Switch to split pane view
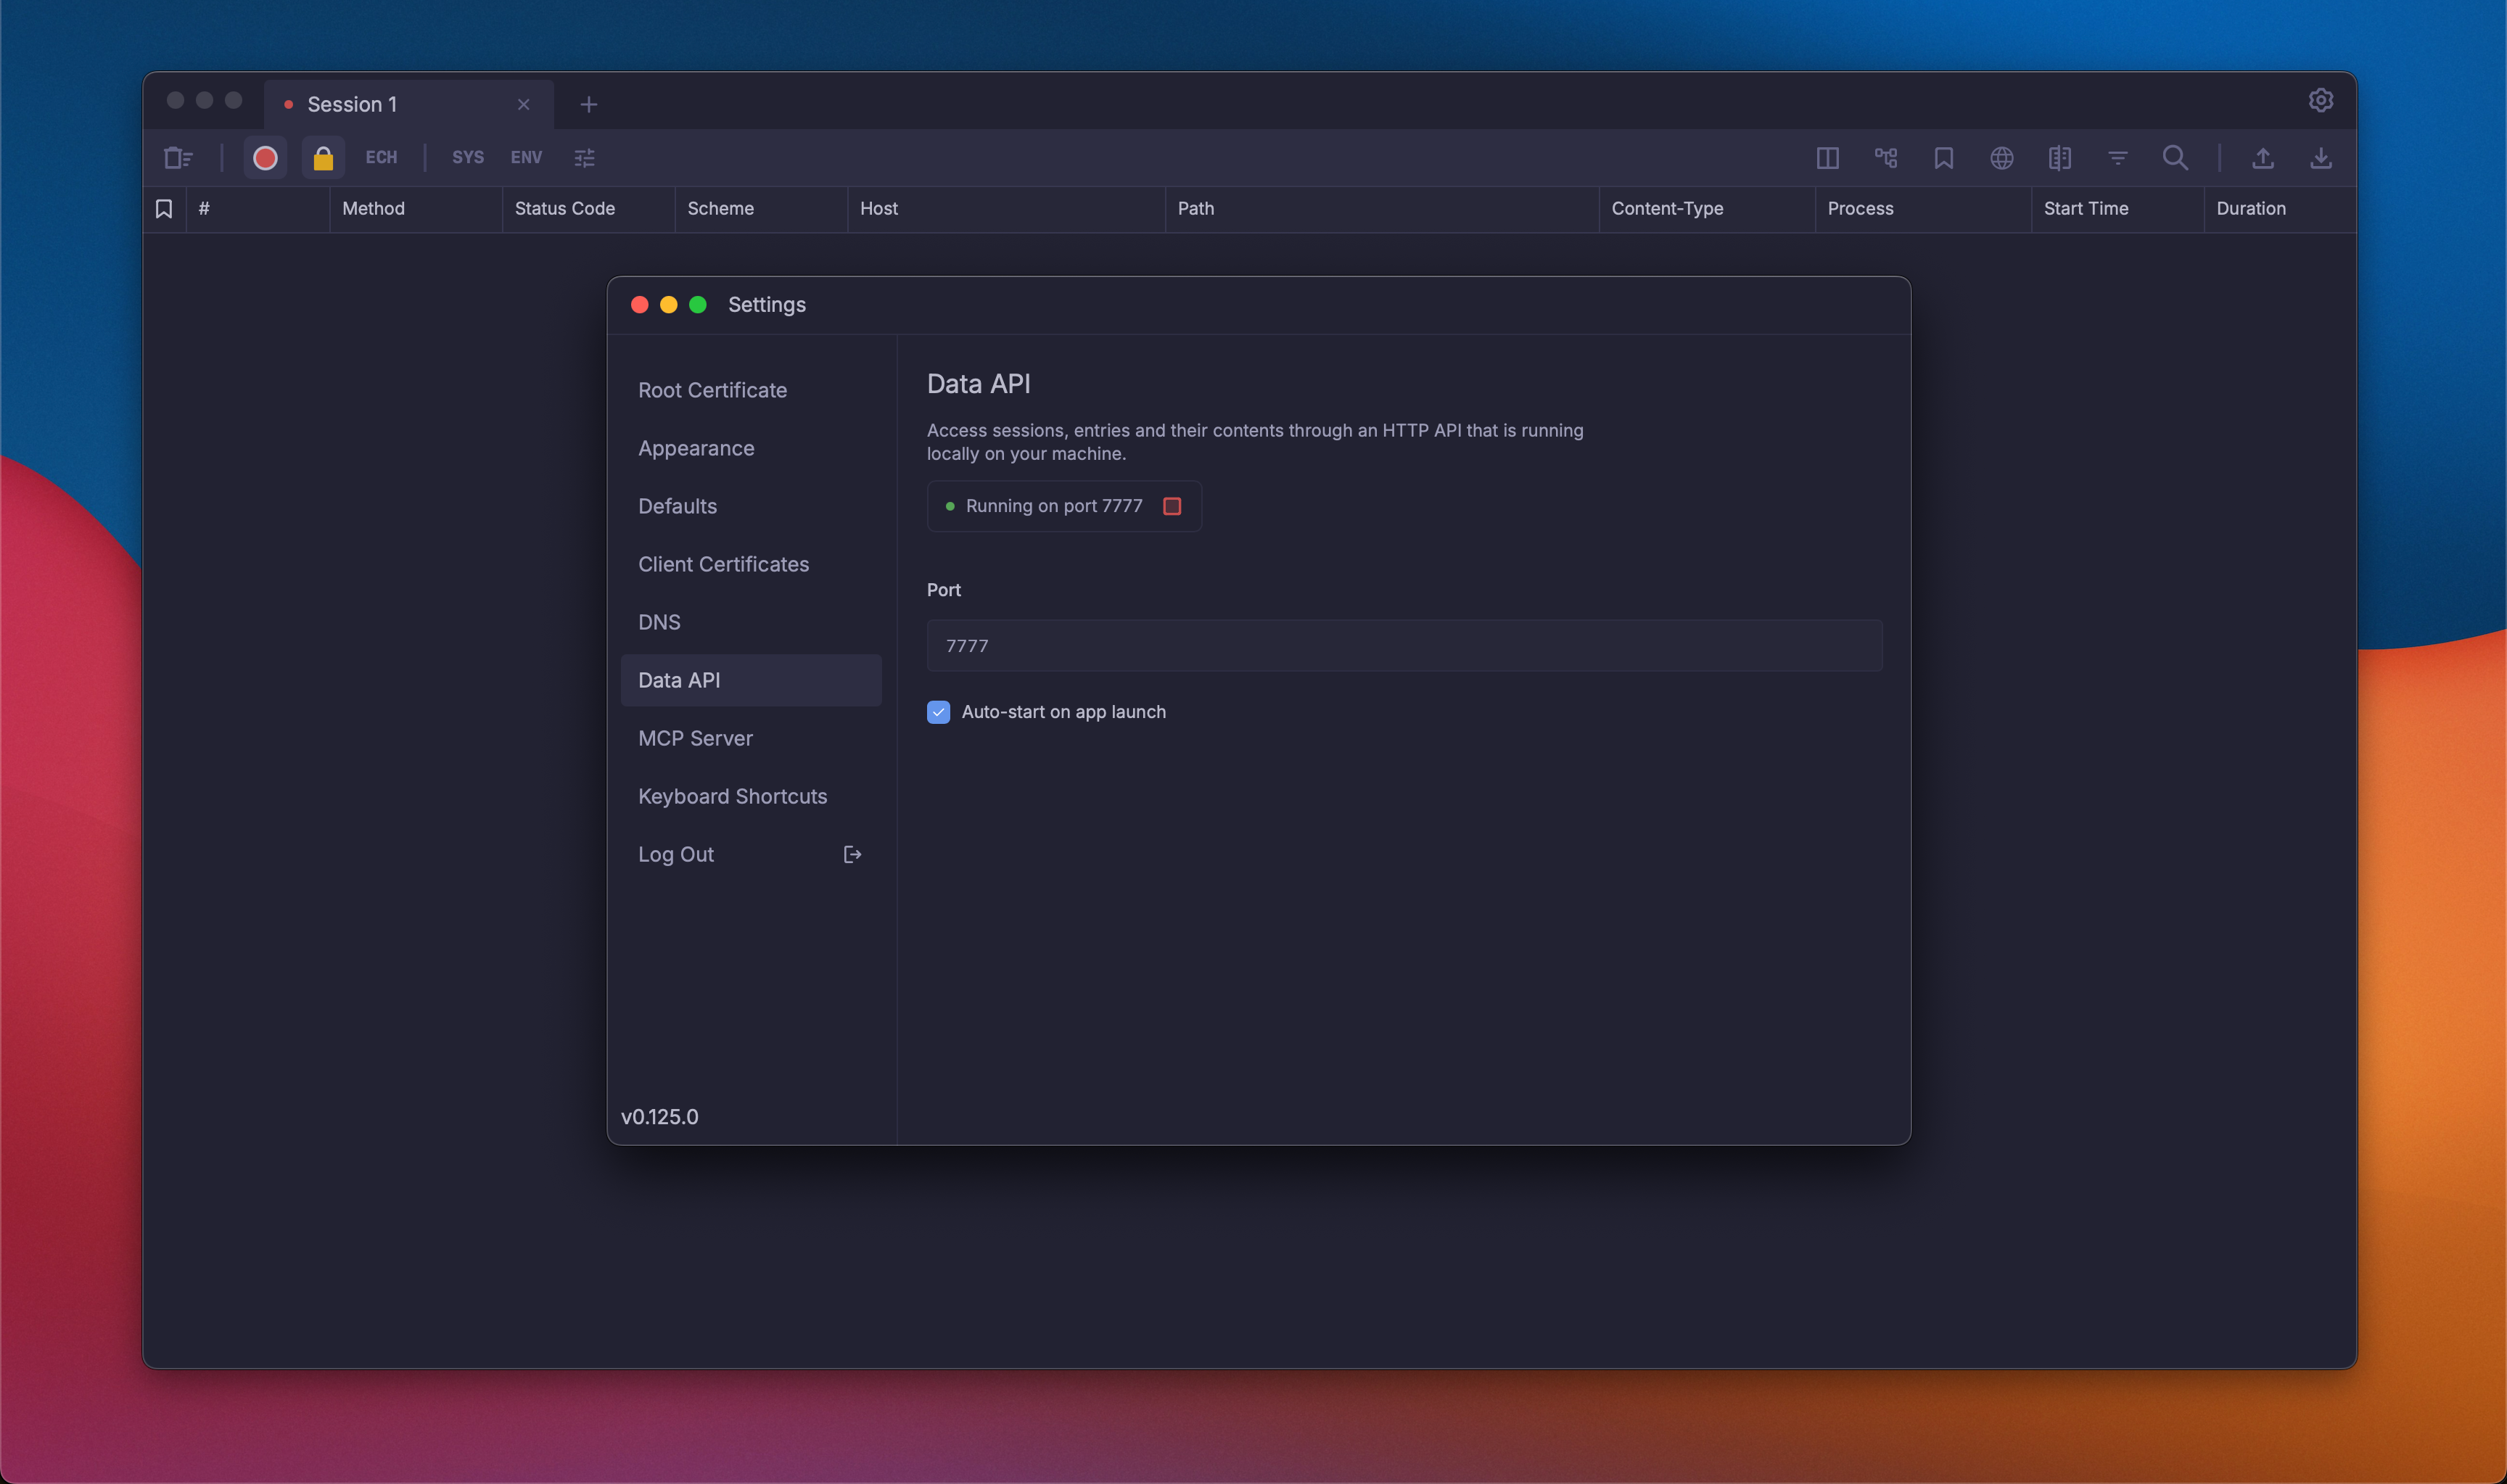The width and height of the screenshot is (2507, 1484). point(1827,157)
